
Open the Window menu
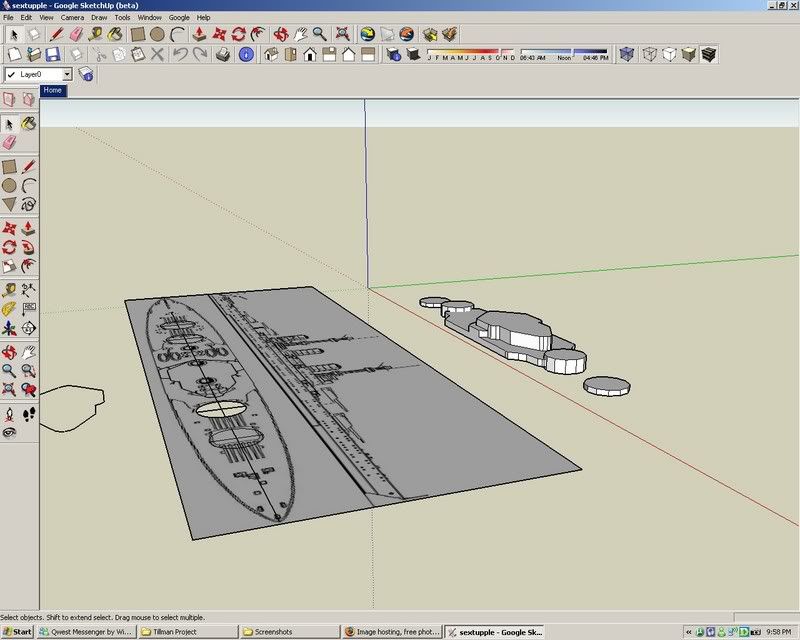149,17
